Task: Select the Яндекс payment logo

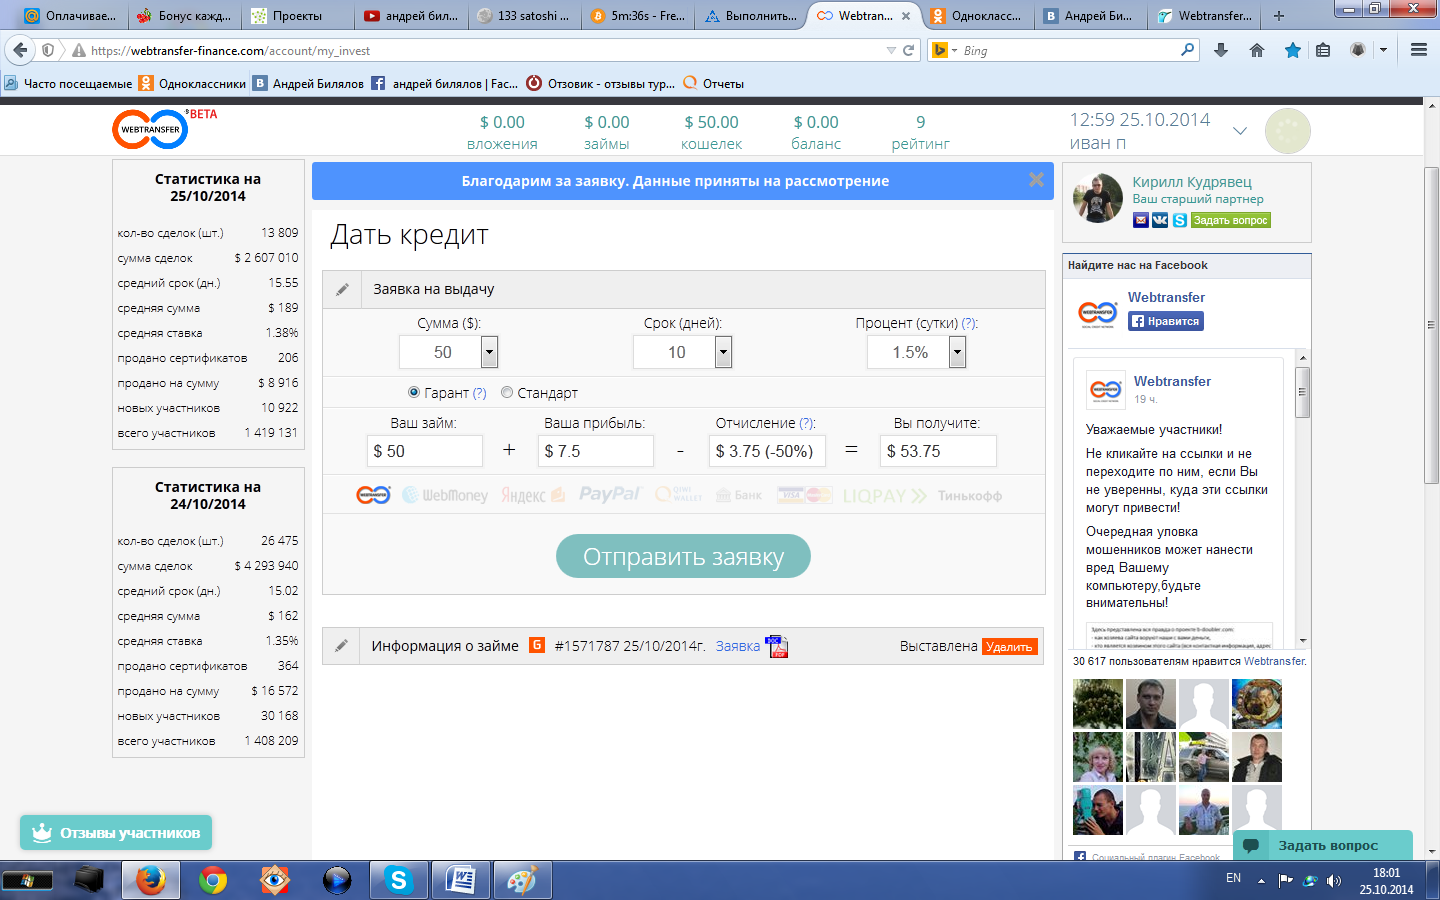Action: pyautogui.click(x=533, y=495)
